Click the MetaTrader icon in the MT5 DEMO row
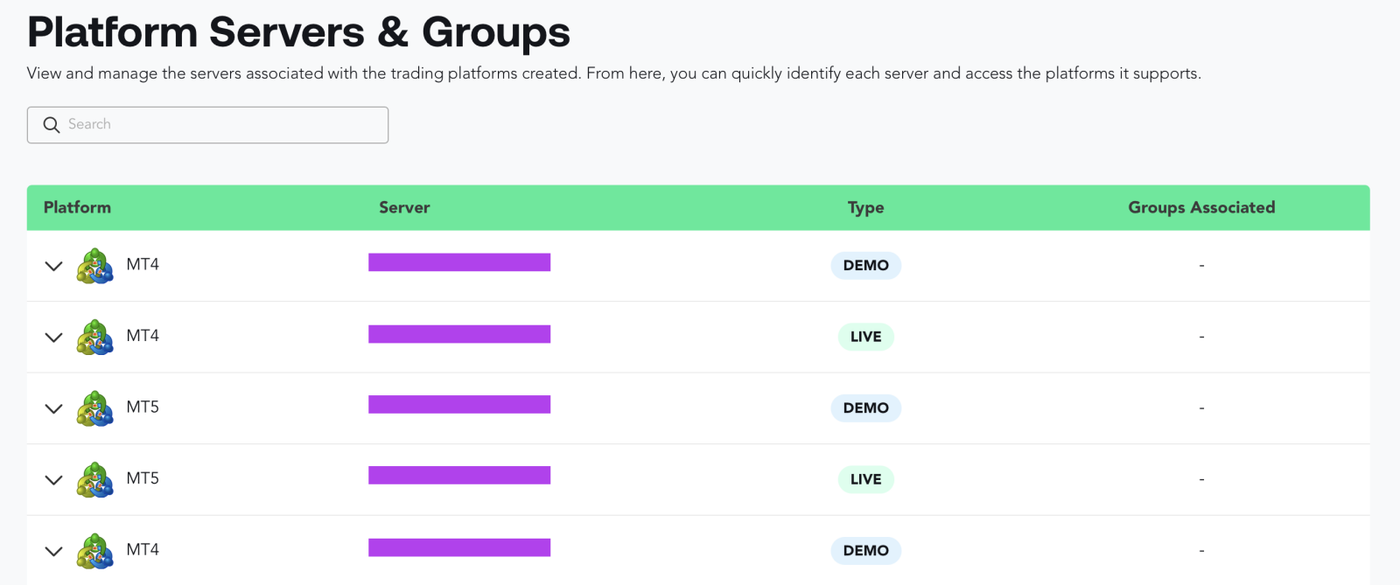 95,408
